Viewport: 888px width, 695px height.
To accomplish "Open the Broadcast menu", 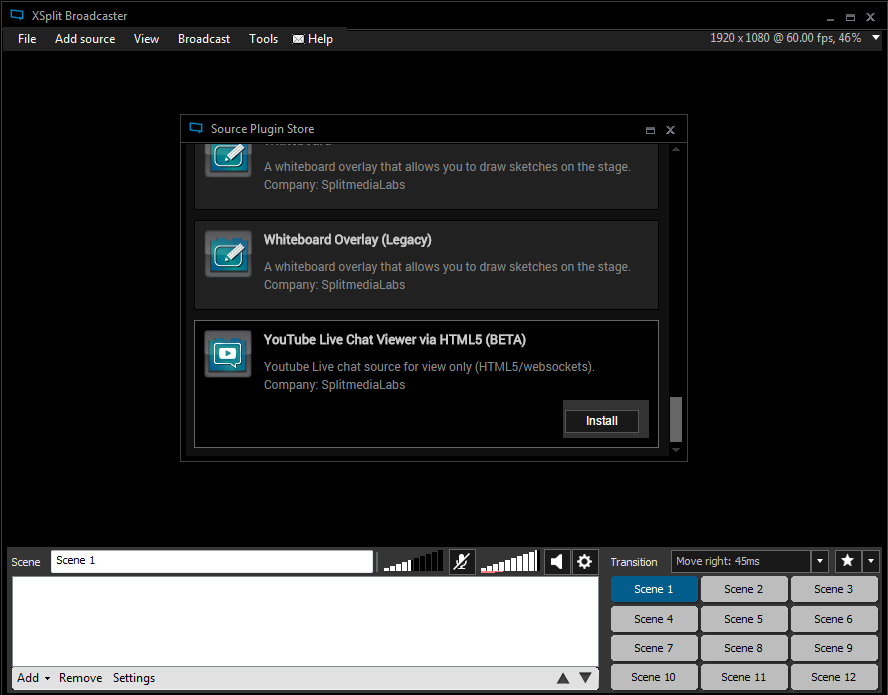I will (204, 39).
